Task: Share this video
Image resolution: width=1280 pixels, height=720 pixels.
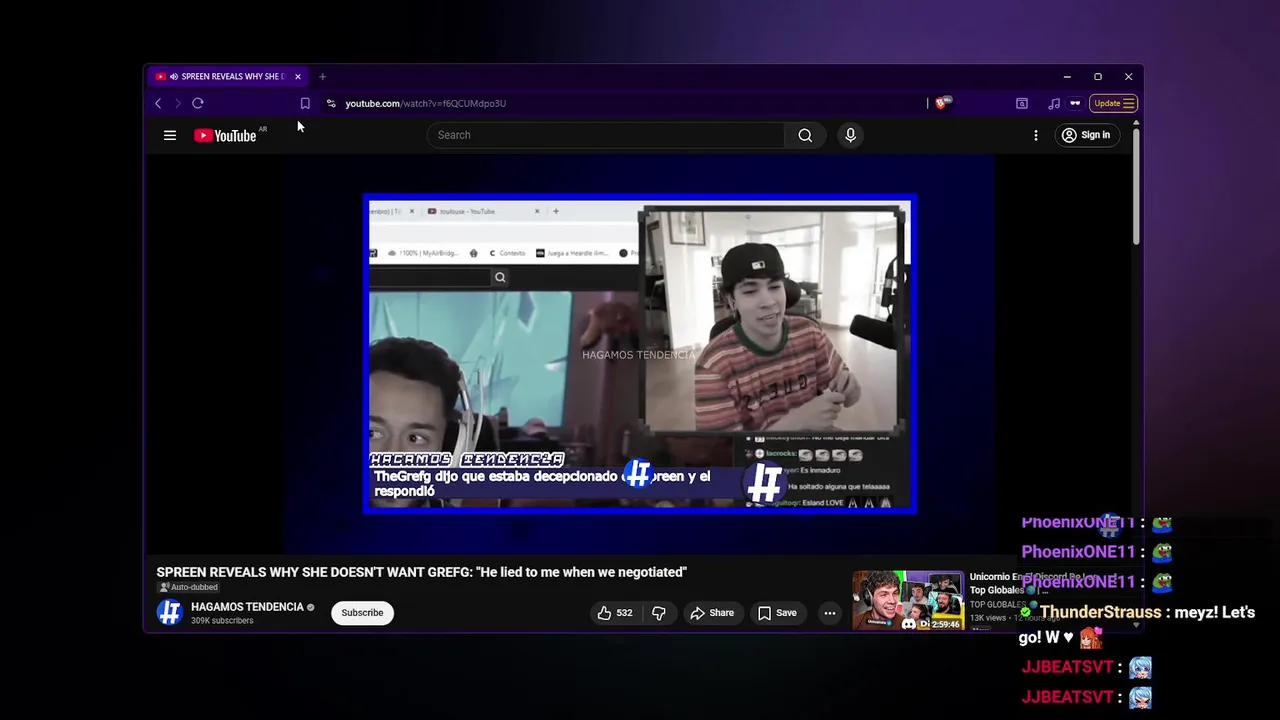Action: pyautogui.click(x=712, y=613)
